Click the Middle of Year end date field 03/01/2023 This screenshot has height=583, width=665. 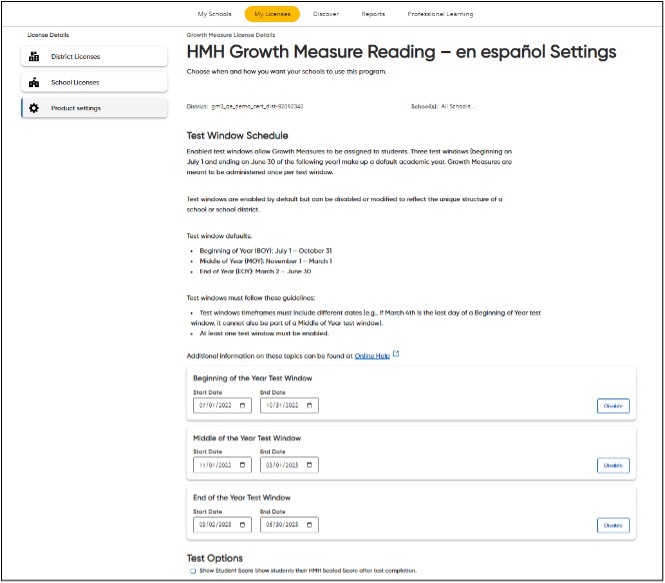pos(289,465)
